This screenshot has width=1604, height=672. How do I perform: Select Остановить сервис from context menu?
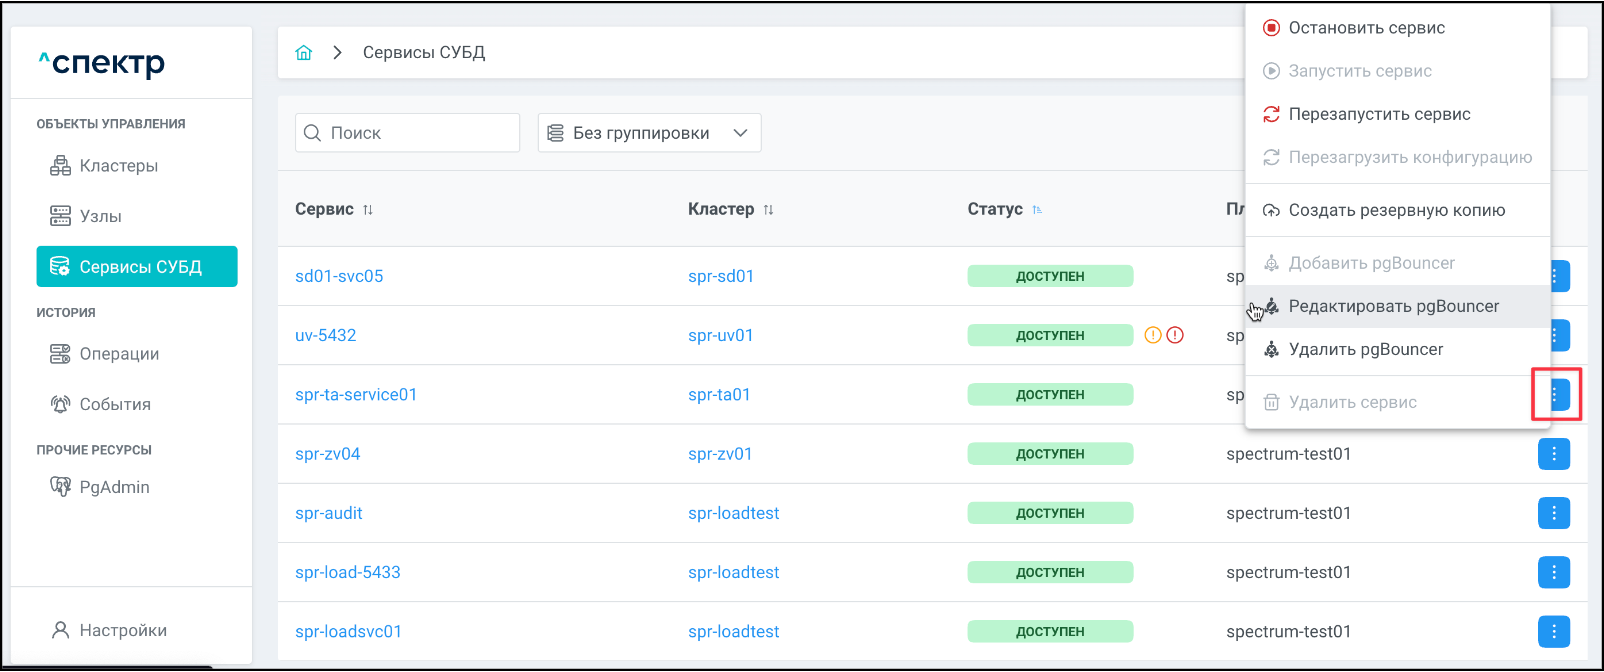click(x=1366, y=28)
